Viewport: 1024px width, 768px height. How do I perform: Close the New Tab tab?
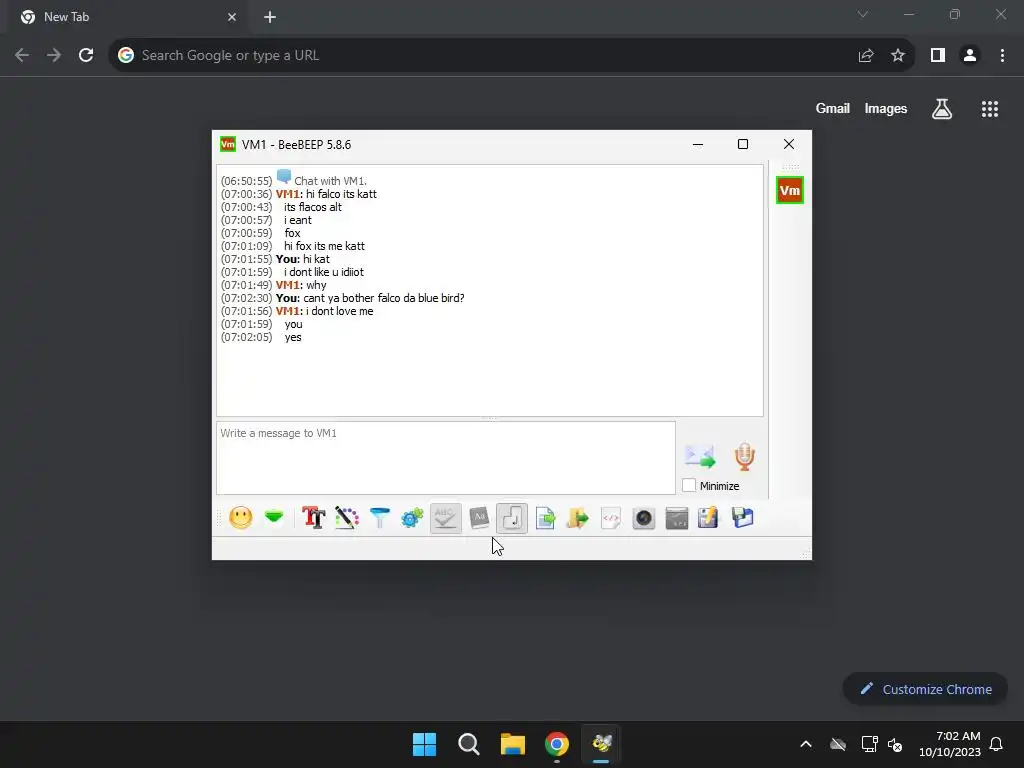point(232,17)
